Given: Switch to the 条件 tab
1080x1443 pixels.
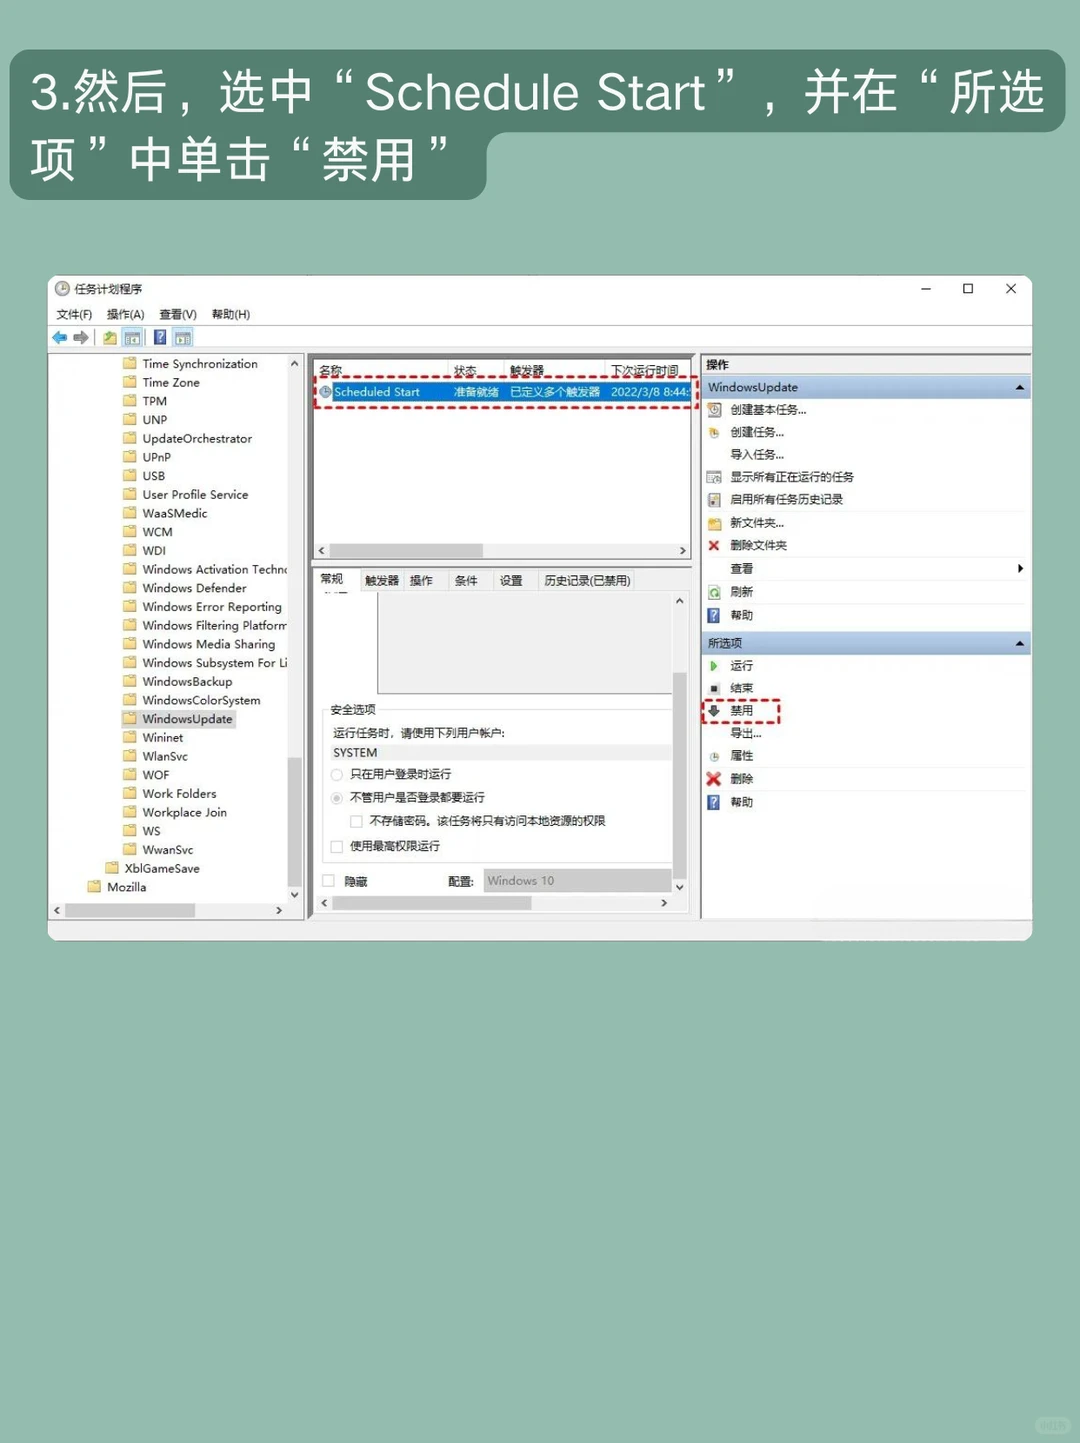Looking at the screenshot, I should (466, 581).
